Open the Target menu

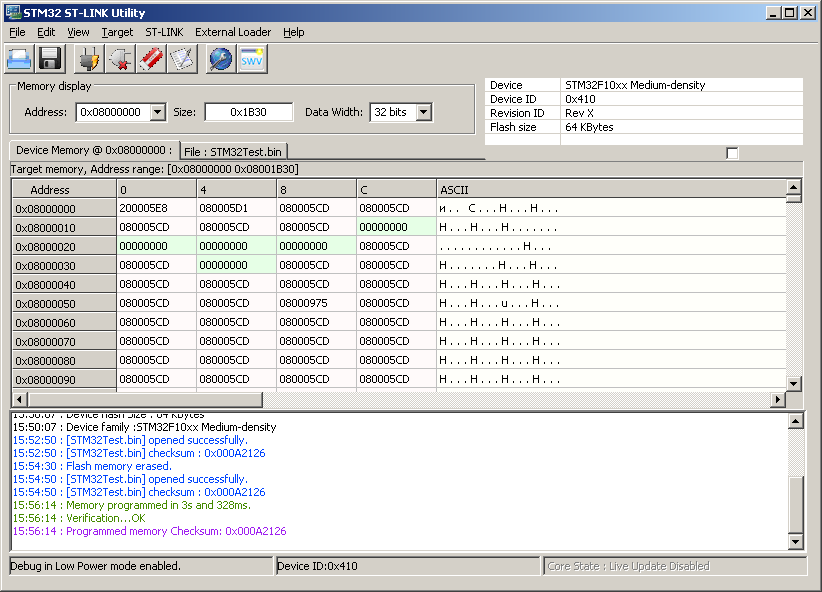click(x=117, y=32)
